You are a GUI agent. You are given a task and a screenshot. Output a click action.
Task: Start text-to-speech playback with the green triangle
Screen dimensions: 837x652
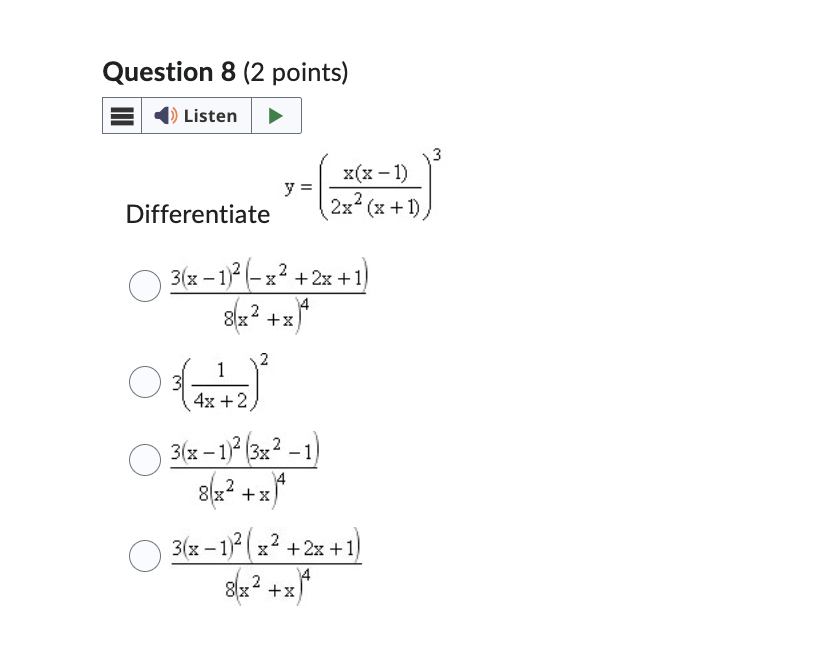coord(275,115)
